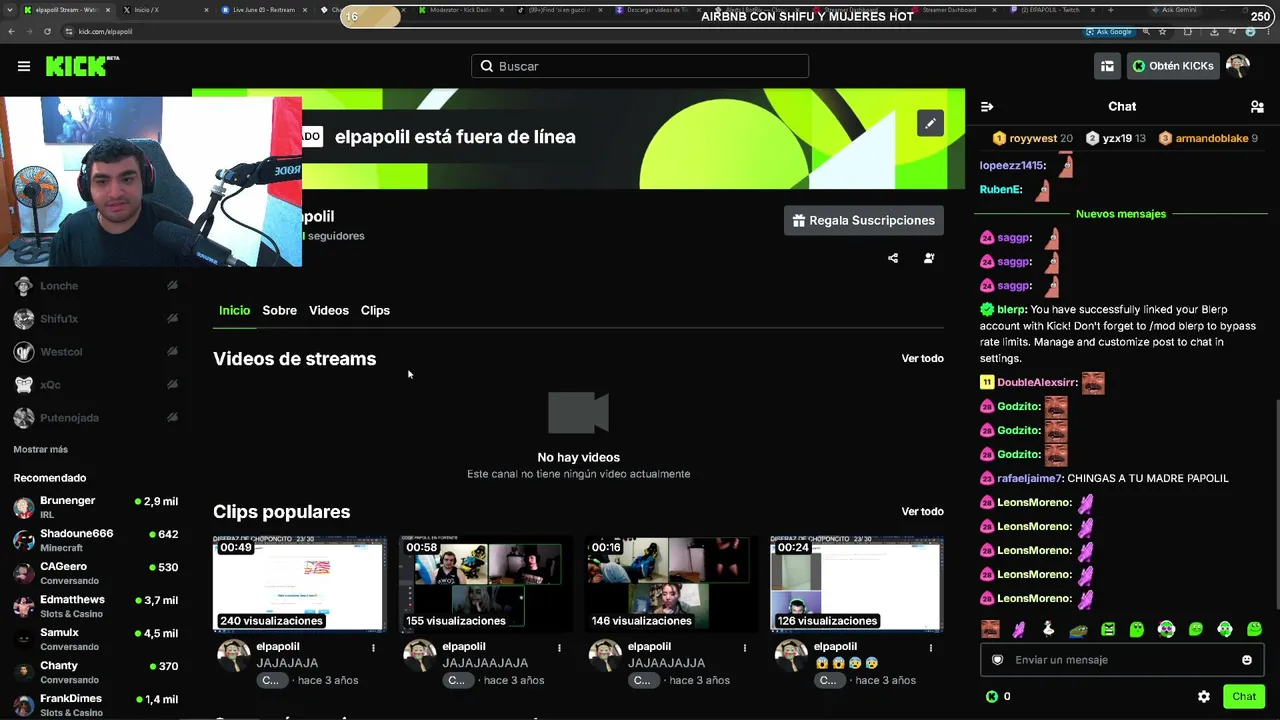Click top gifter royywest in chat leaderboard
This screenshot has width=1280, height=720.
[x=1033, y=138]
